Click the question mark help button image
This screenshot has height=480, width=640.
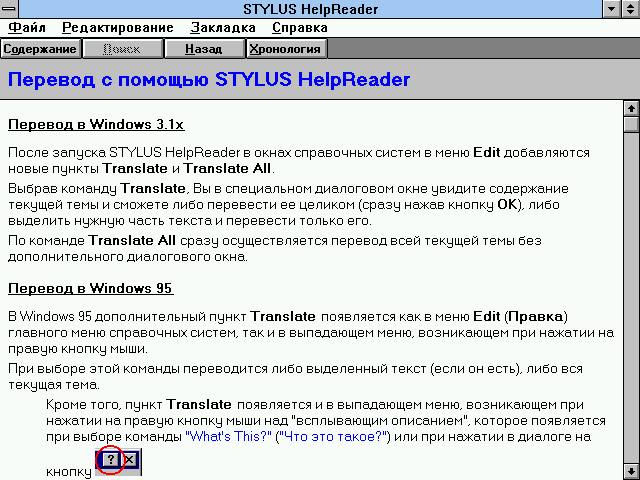110,460
